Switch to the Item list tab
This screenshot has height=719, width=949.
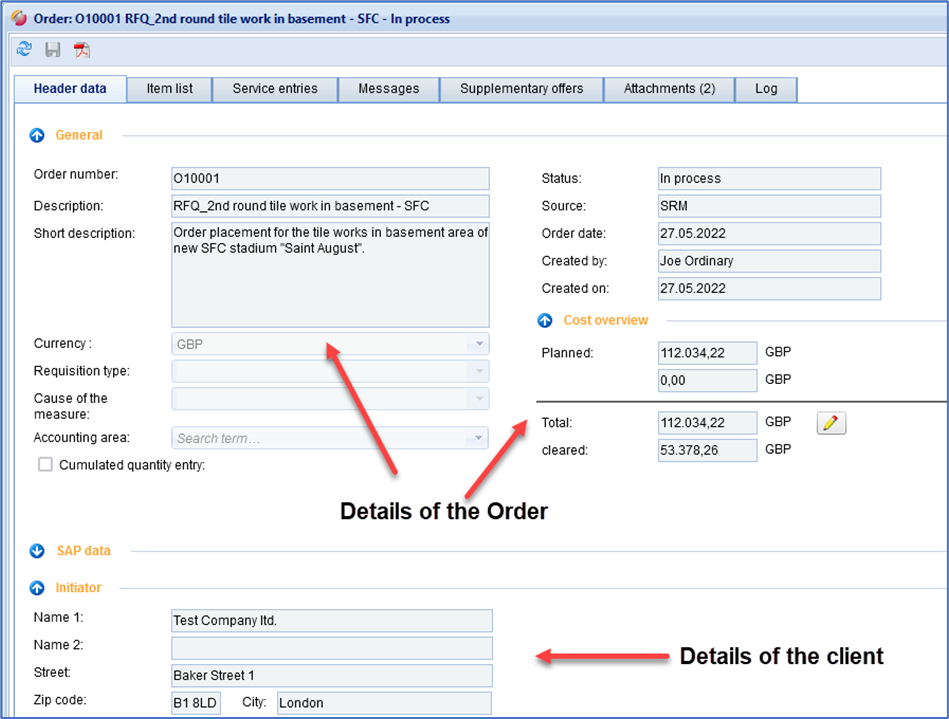[170, 89]
